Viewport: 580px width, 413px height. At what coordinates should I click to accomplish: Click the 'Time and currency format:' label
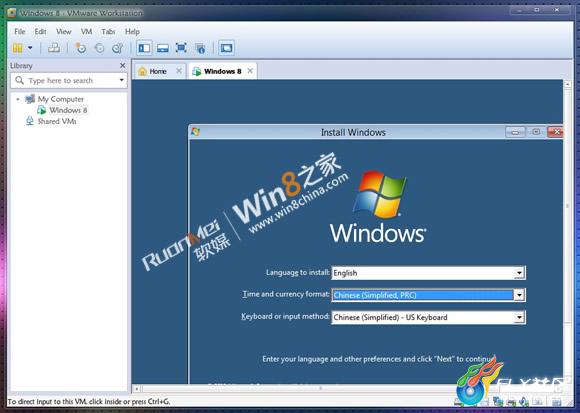pos(286,294)
